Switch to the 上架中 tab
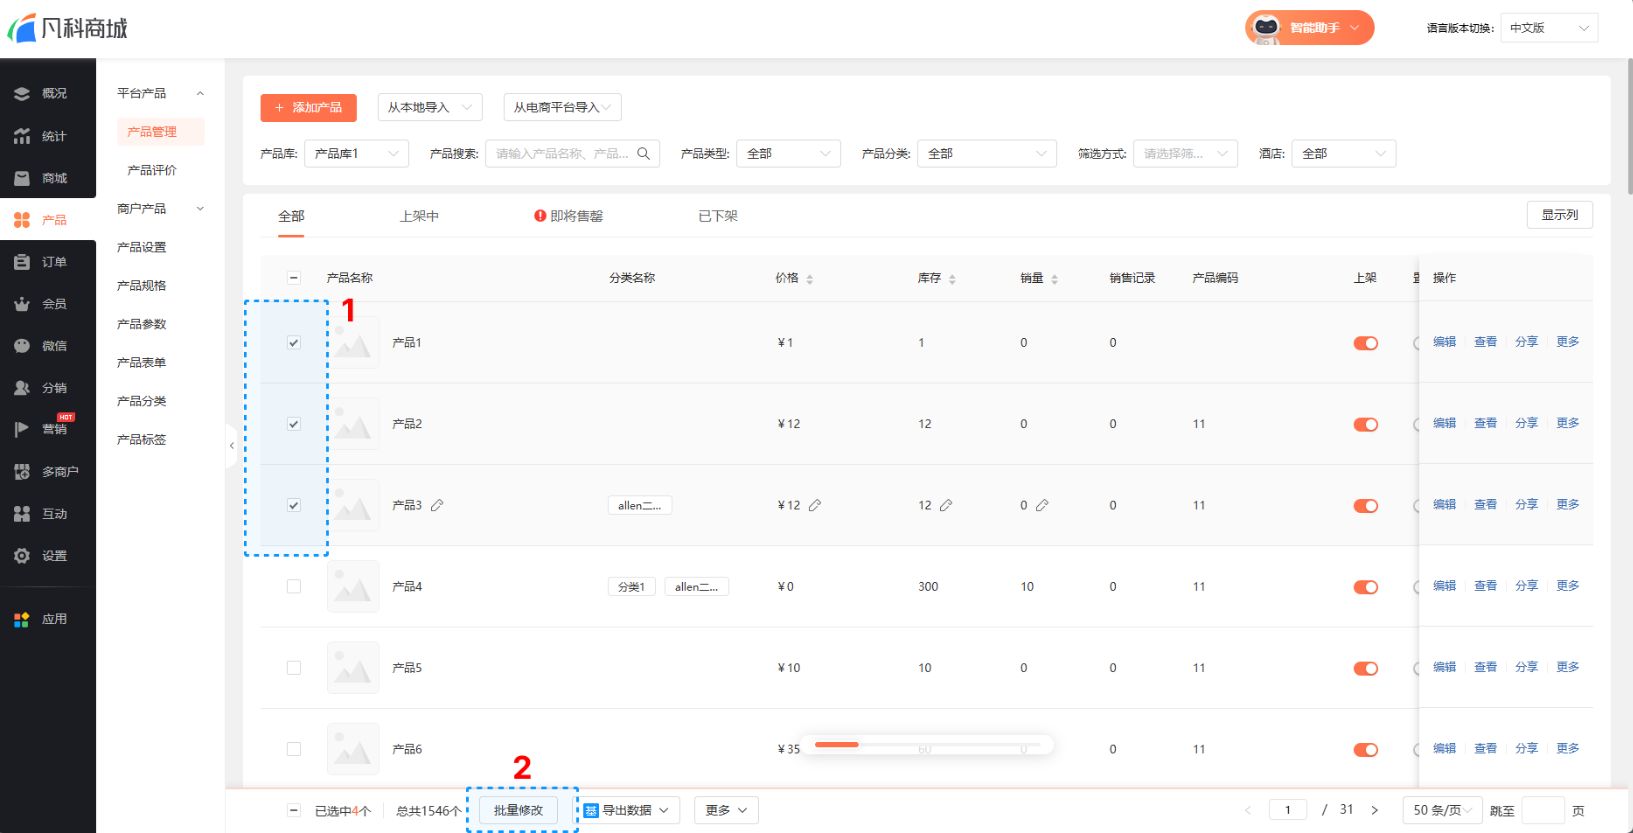 (419, 216)
